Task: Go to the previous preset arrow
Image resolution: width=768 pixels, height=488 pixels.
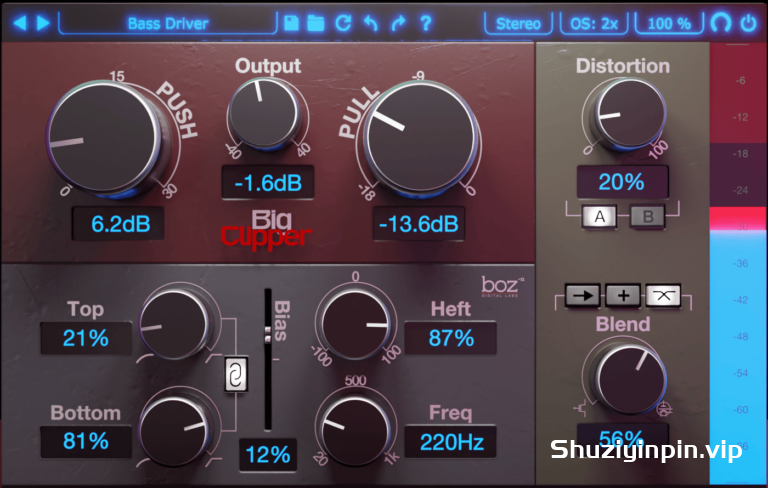Action: point(20,23)
